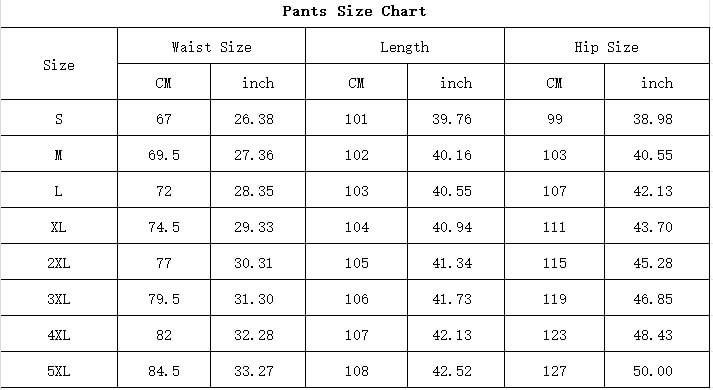
Task: Click the Pants Size Chart title
Action: (x=354, y=11)
